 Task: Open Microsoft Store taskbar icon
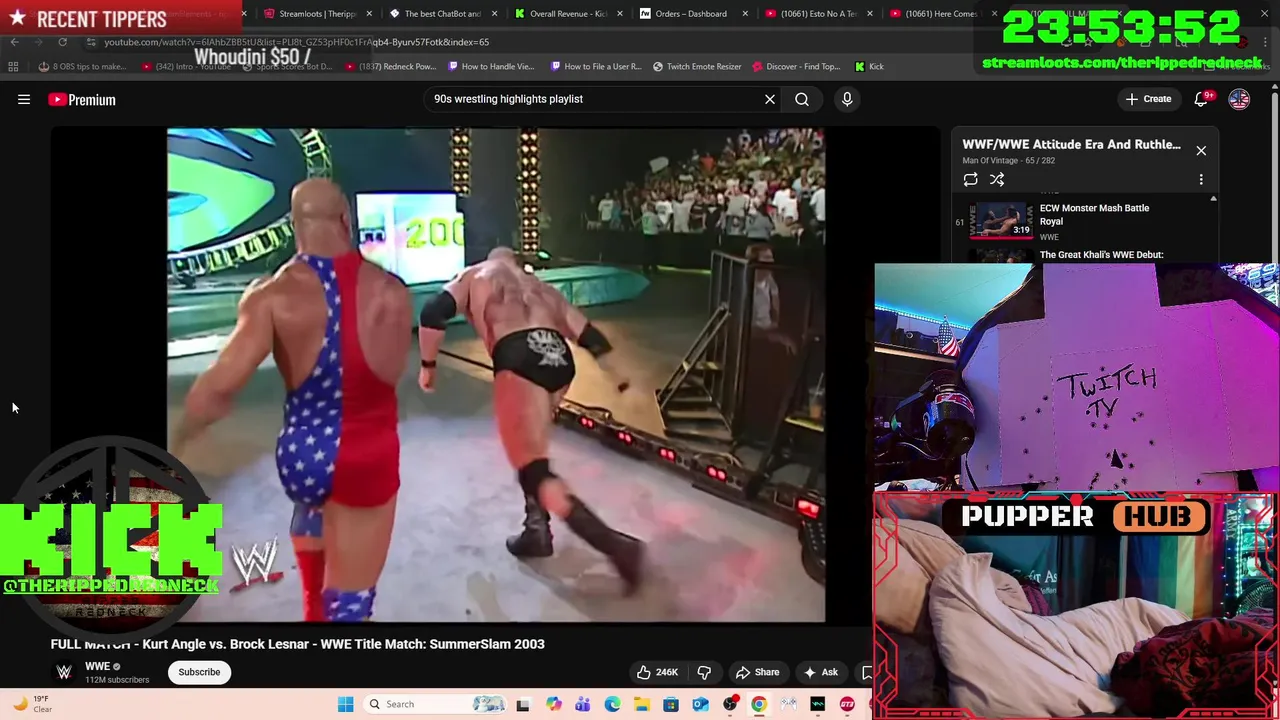pos(671,704)
